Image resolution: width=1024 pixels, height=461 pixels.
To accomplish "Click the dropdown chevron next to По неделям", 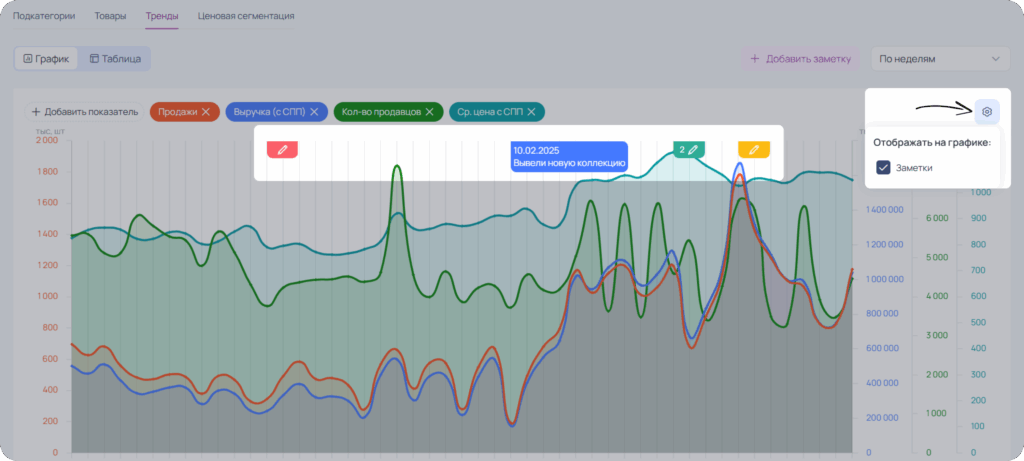I will [995, 59].
